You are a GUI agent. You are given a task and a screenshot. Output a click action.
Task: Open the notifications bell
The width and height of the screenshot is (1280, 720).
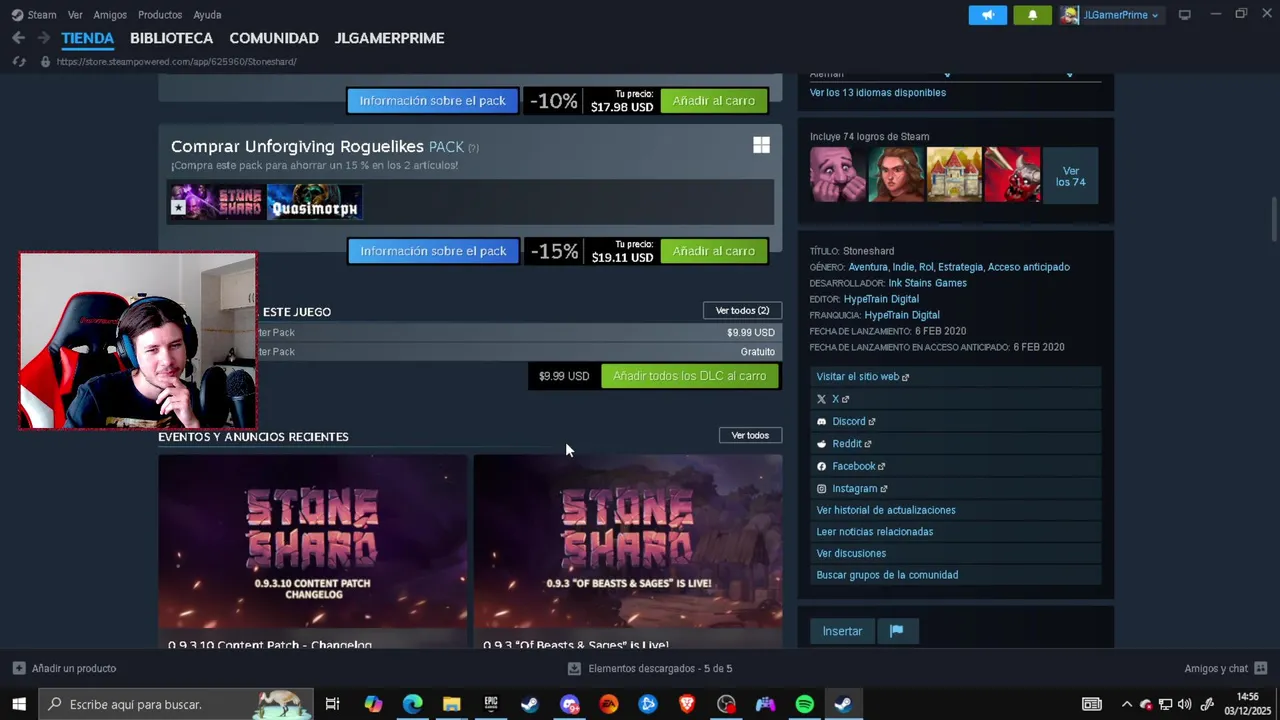[1032, 15]
